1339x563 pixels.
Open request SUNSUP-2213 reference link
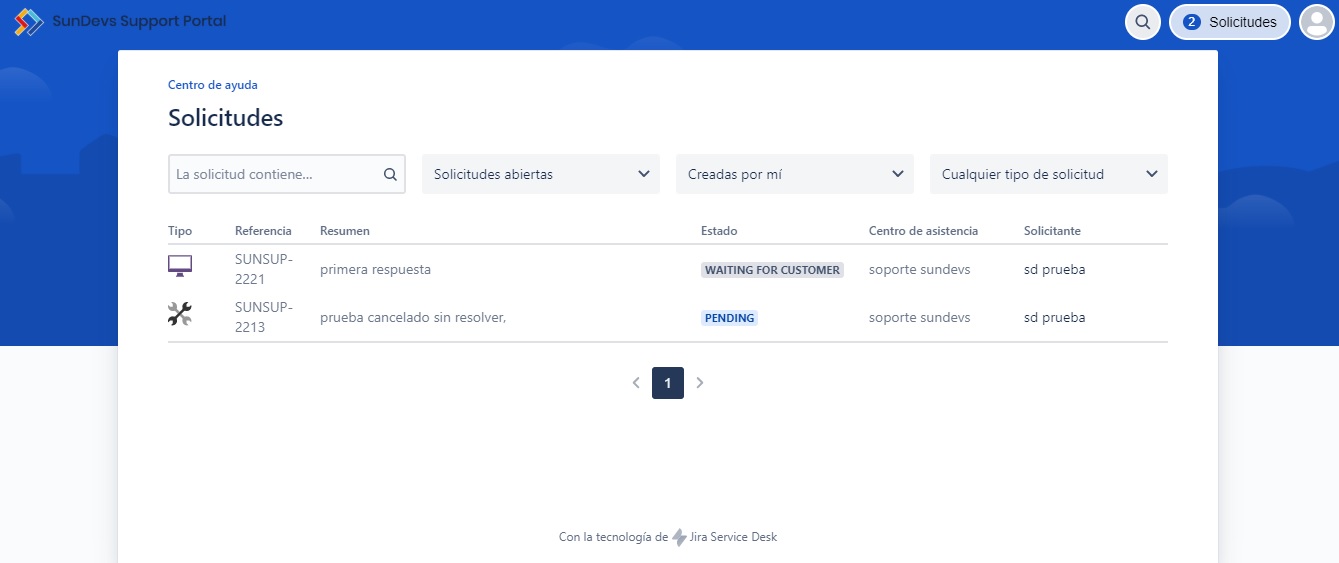[x=263, y=317]
